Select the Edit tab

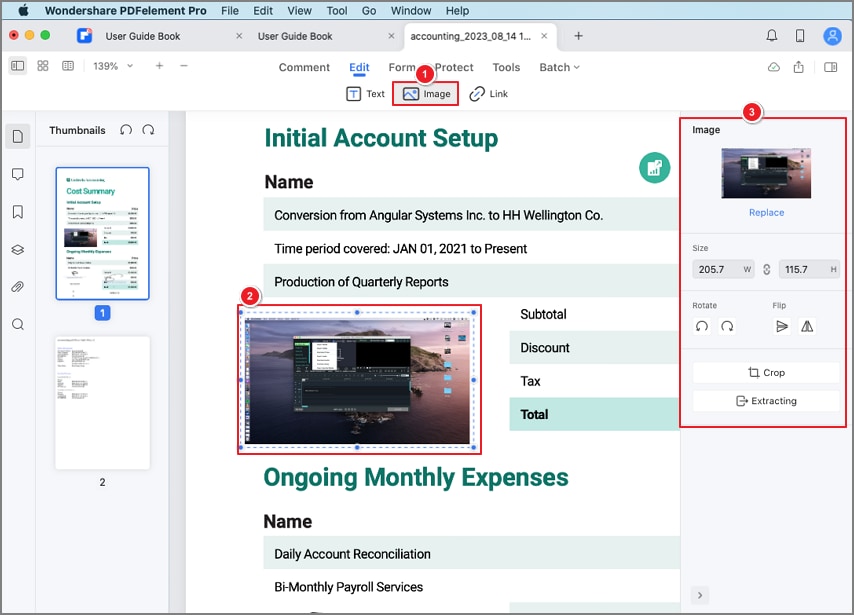[x=359, y=68]
